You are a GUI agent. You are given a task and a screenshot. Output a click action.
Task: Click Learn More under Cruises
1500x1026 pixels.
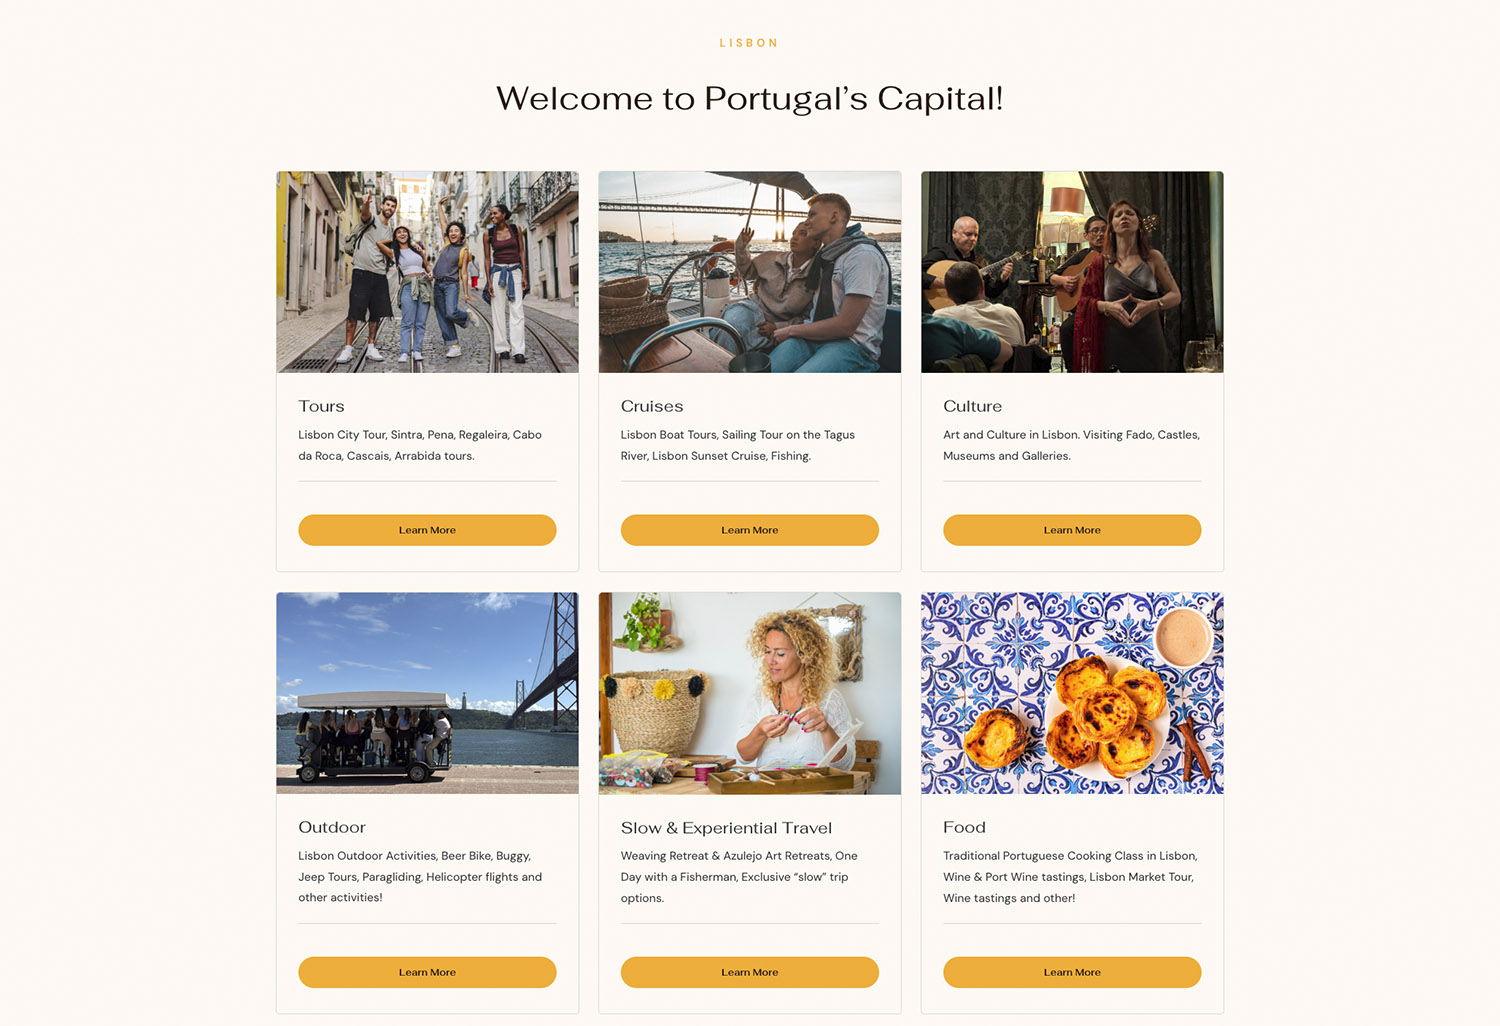749,530
